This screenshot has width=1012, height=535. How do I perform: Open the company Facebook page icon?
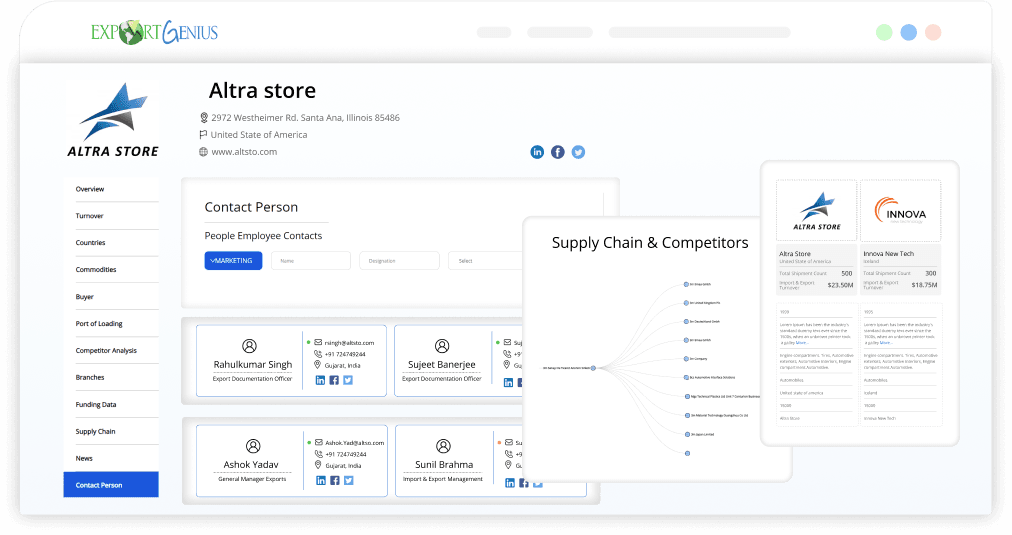558,152
